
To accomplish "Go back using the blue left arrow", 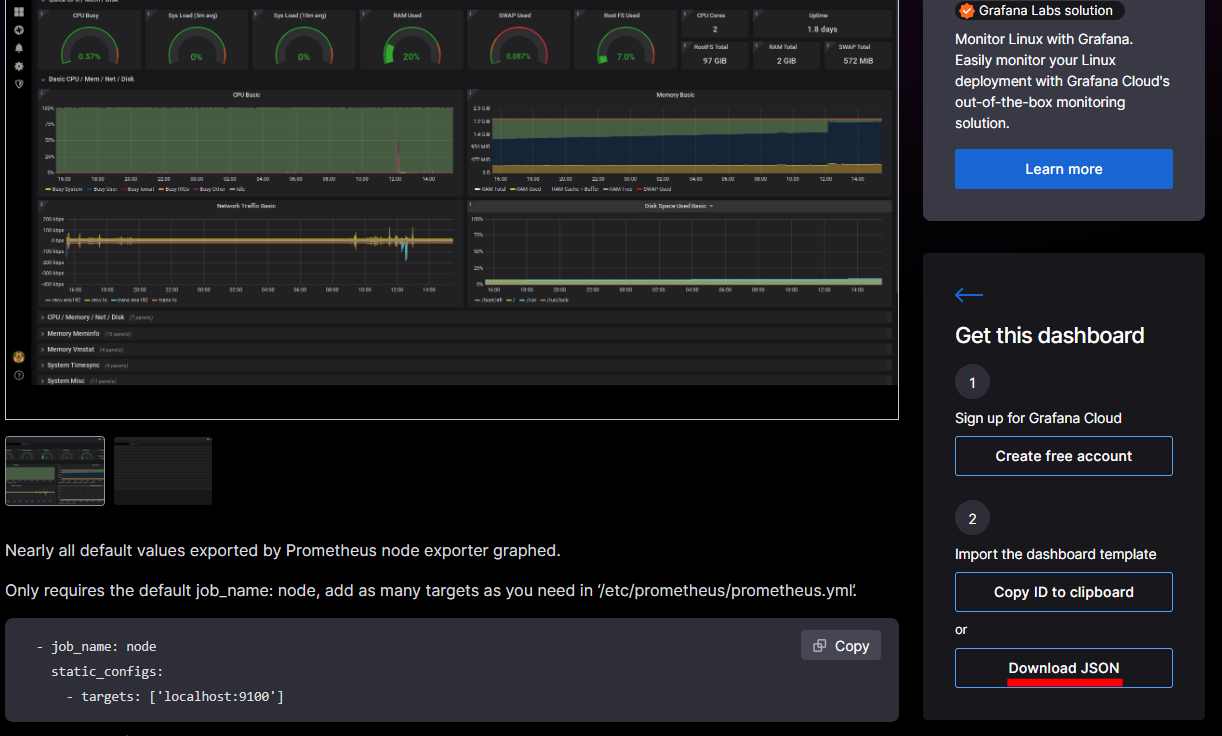I will pyautogui.click(x=969, y=295).
